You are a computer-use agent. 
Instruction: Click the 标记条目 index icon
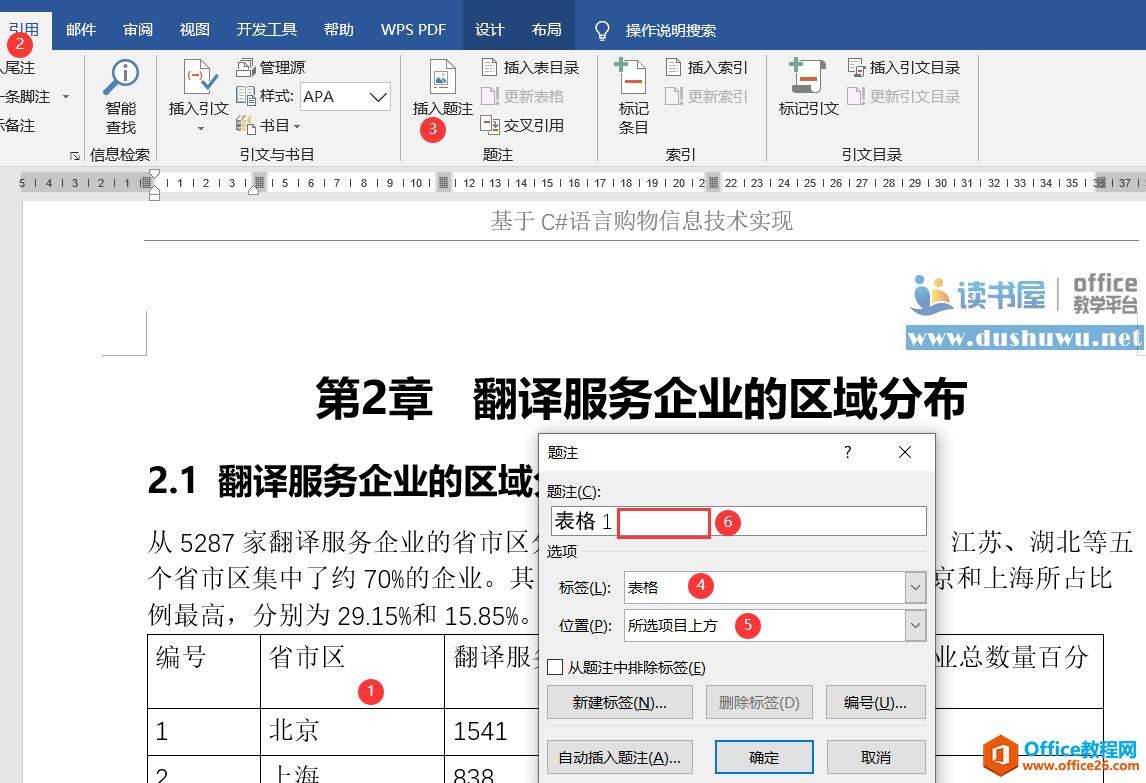pos(632,95)
